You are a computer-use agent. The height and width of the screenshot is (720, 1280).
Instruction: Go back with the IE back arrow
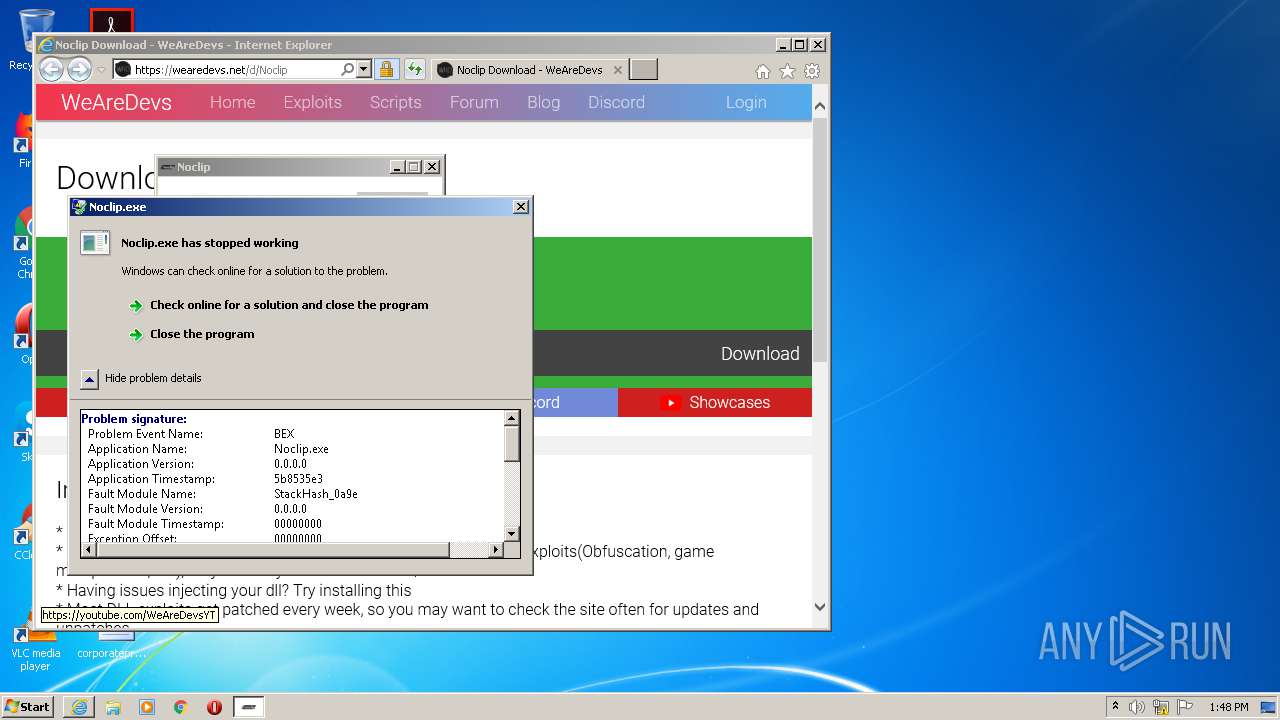pyautogui.click(x=51, y=69)
